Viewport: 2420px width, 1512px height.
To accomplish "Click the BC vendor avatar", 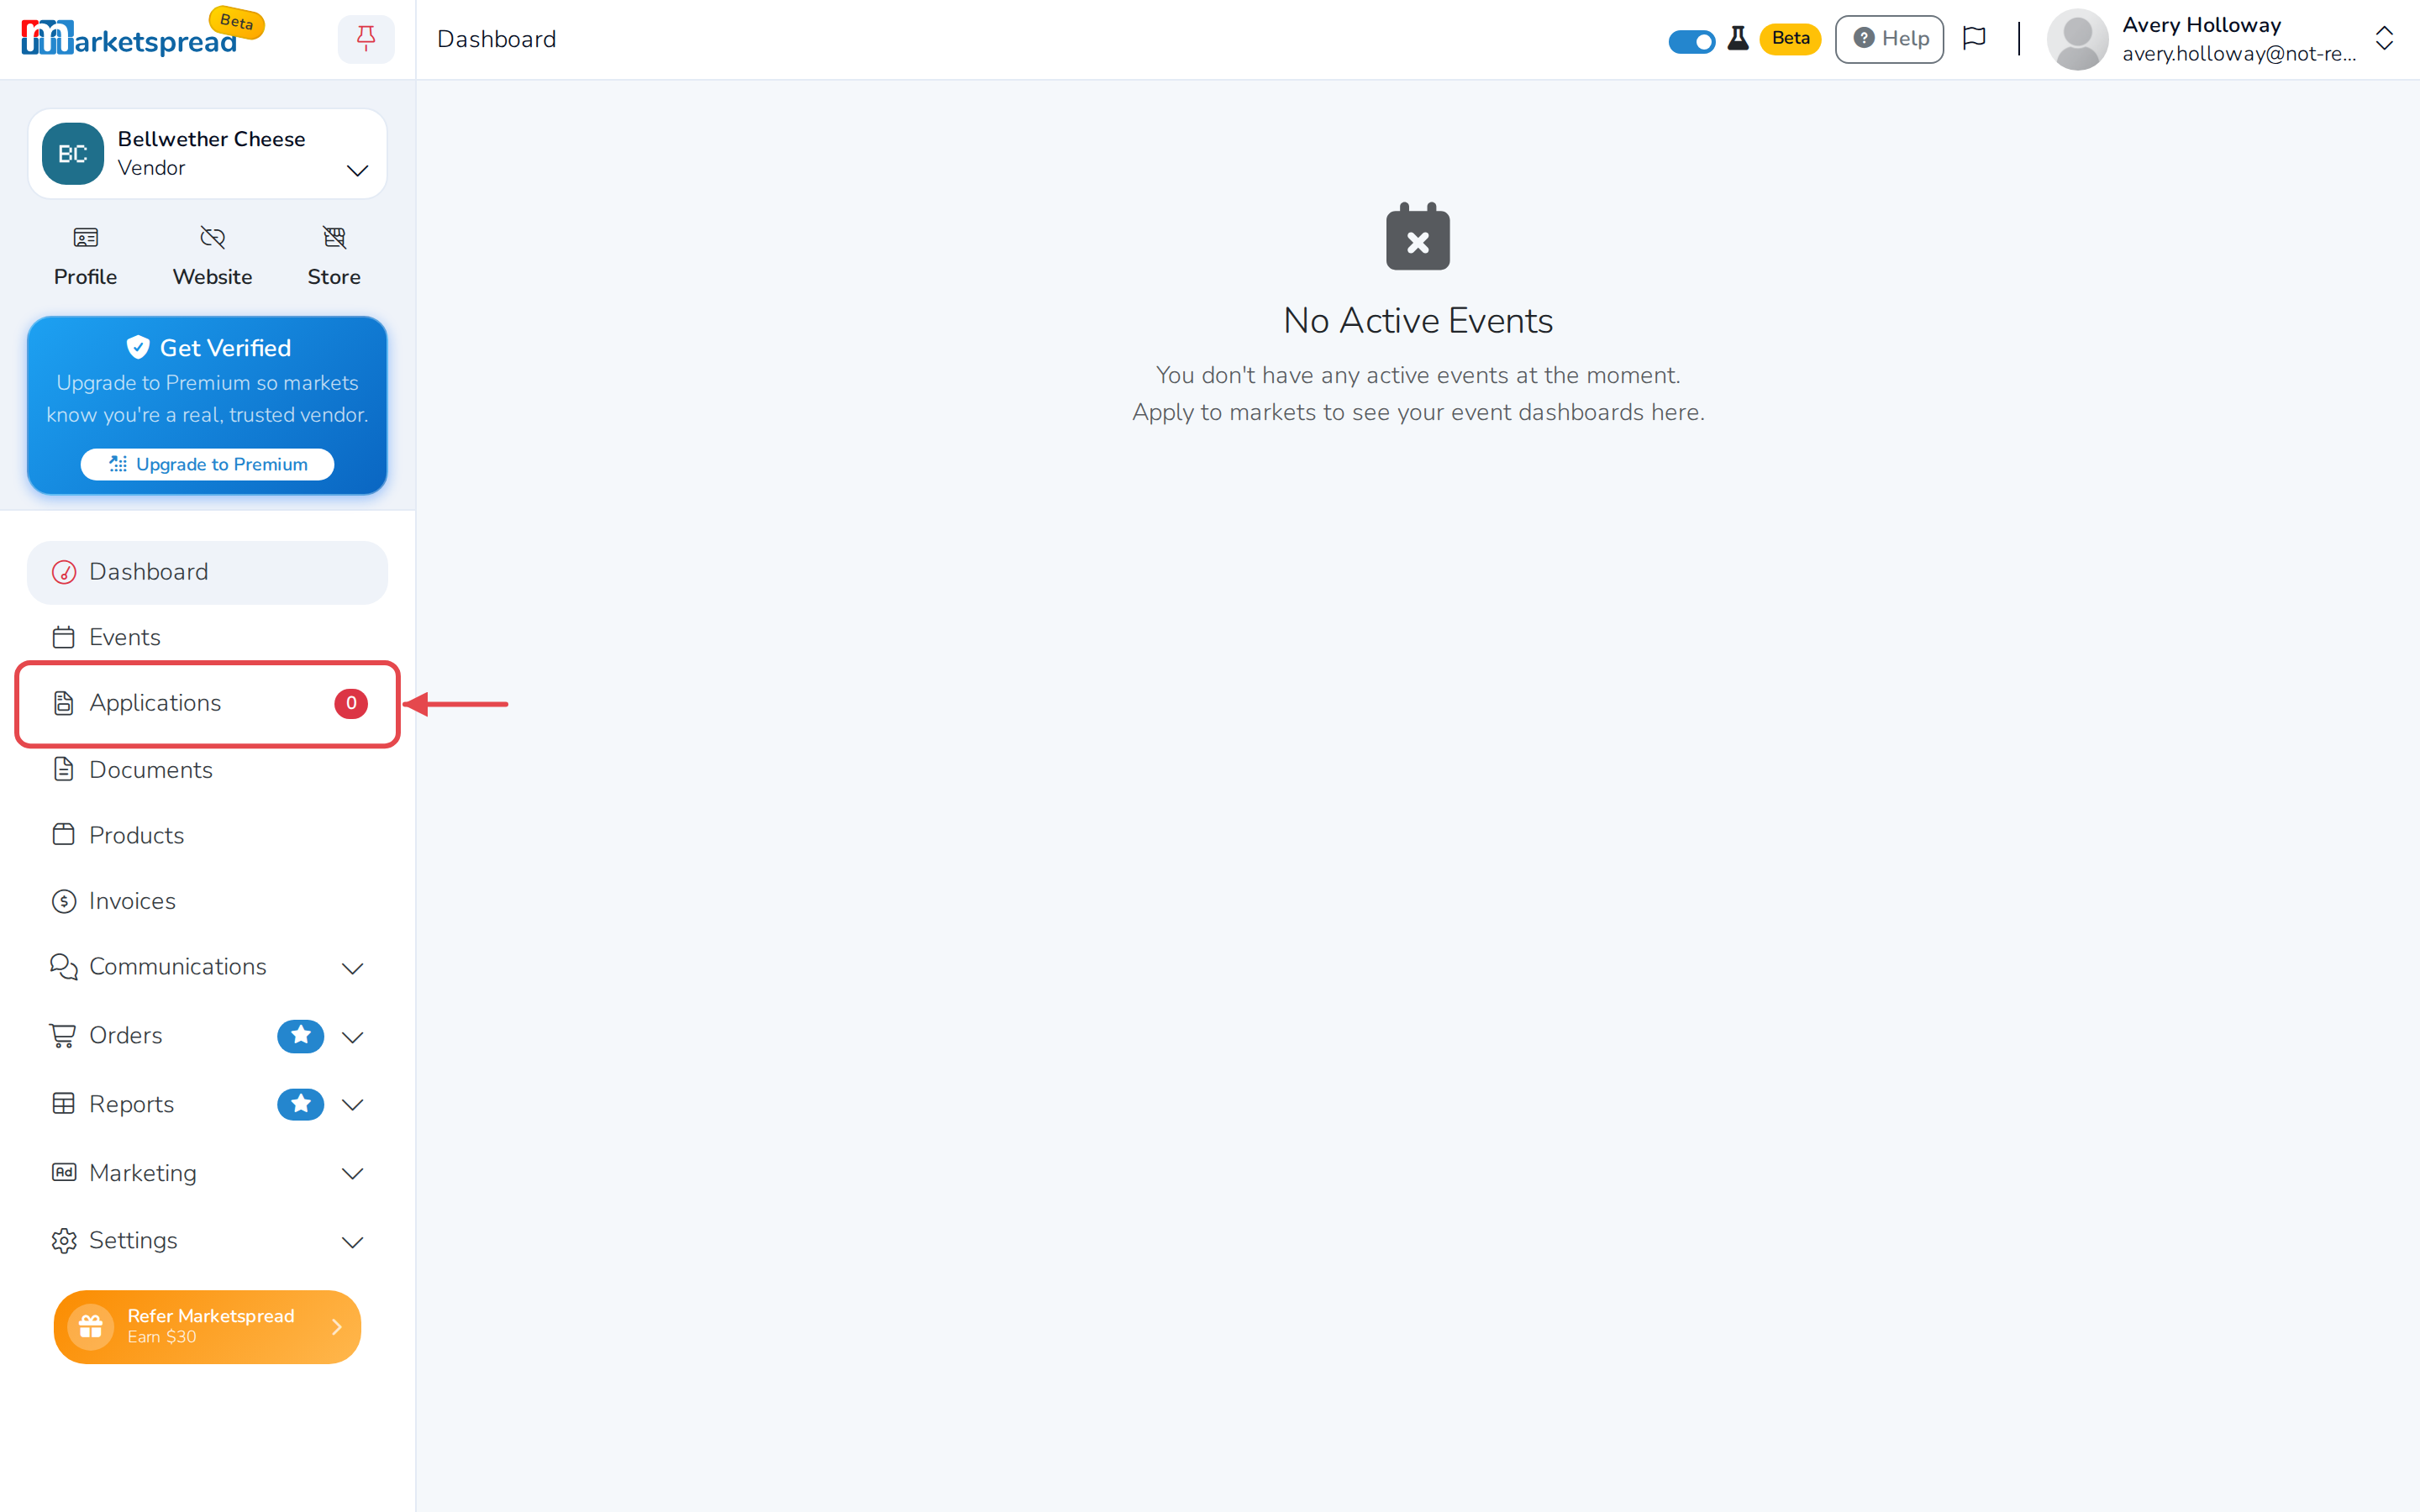I will [73, 154].
